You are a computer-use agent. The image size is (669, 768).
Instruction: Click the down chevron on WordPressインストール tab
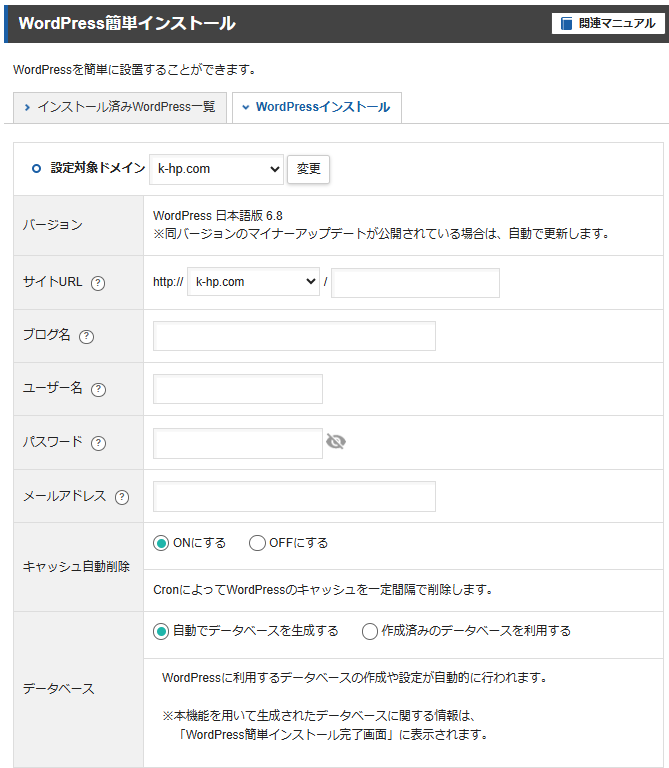pos(245,107)
